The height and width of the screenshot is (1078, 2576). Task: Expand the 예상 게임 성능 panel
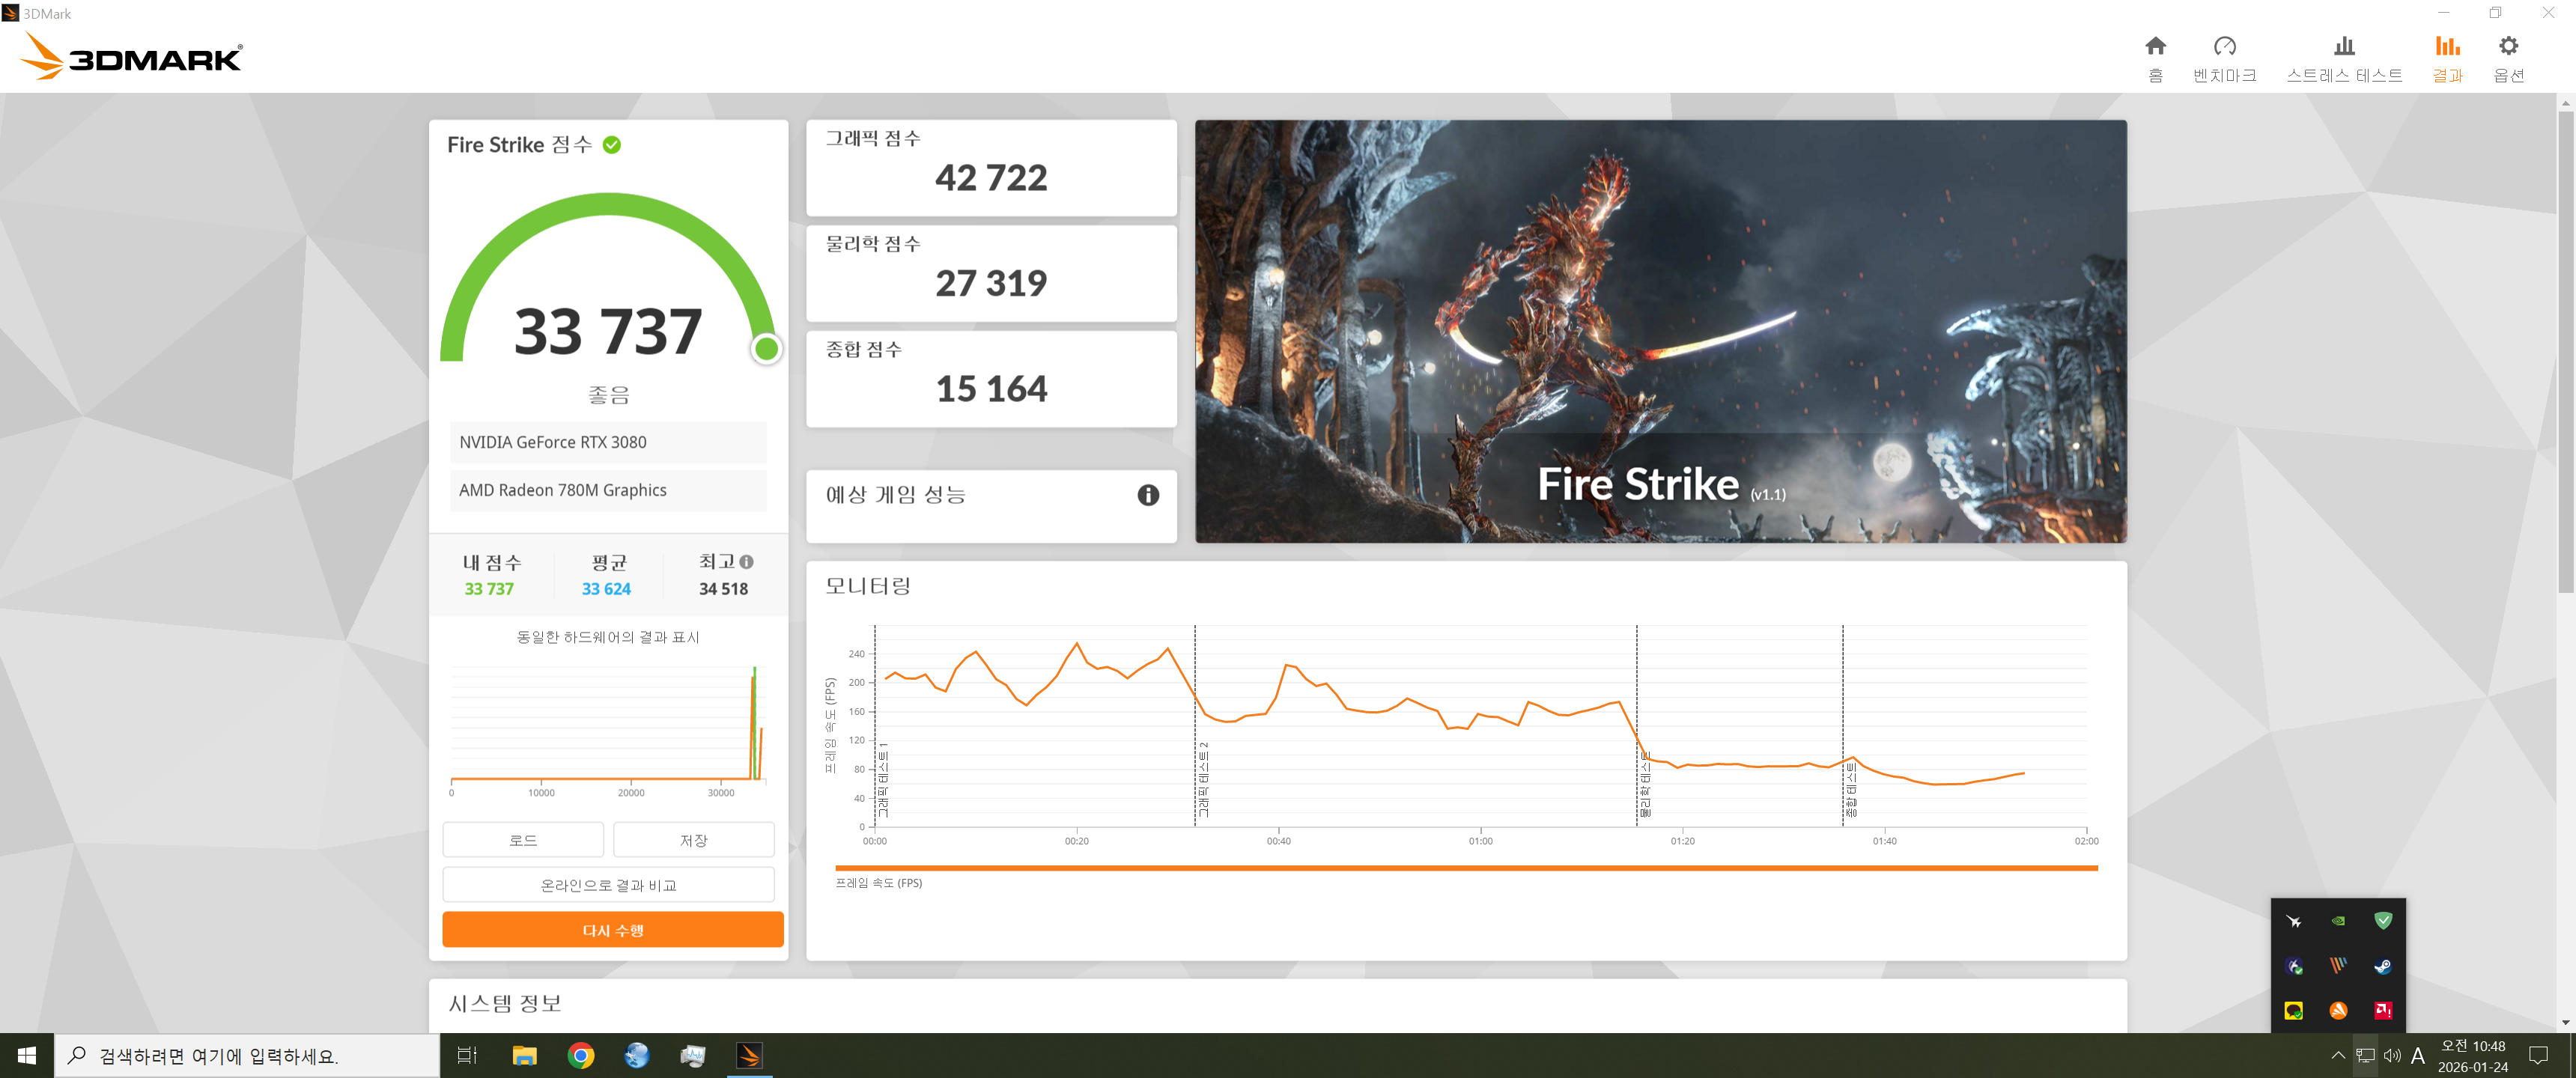pyautogui.click(x=895, y=495)
